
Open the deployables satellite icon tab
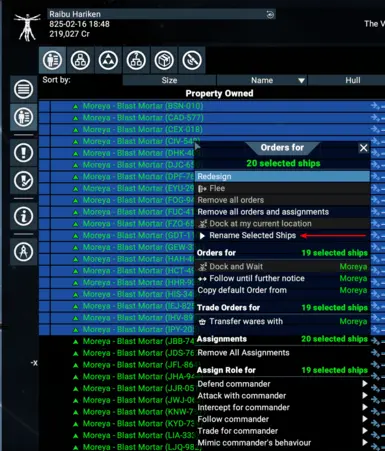pyautogui.click(x=192, y=60)
